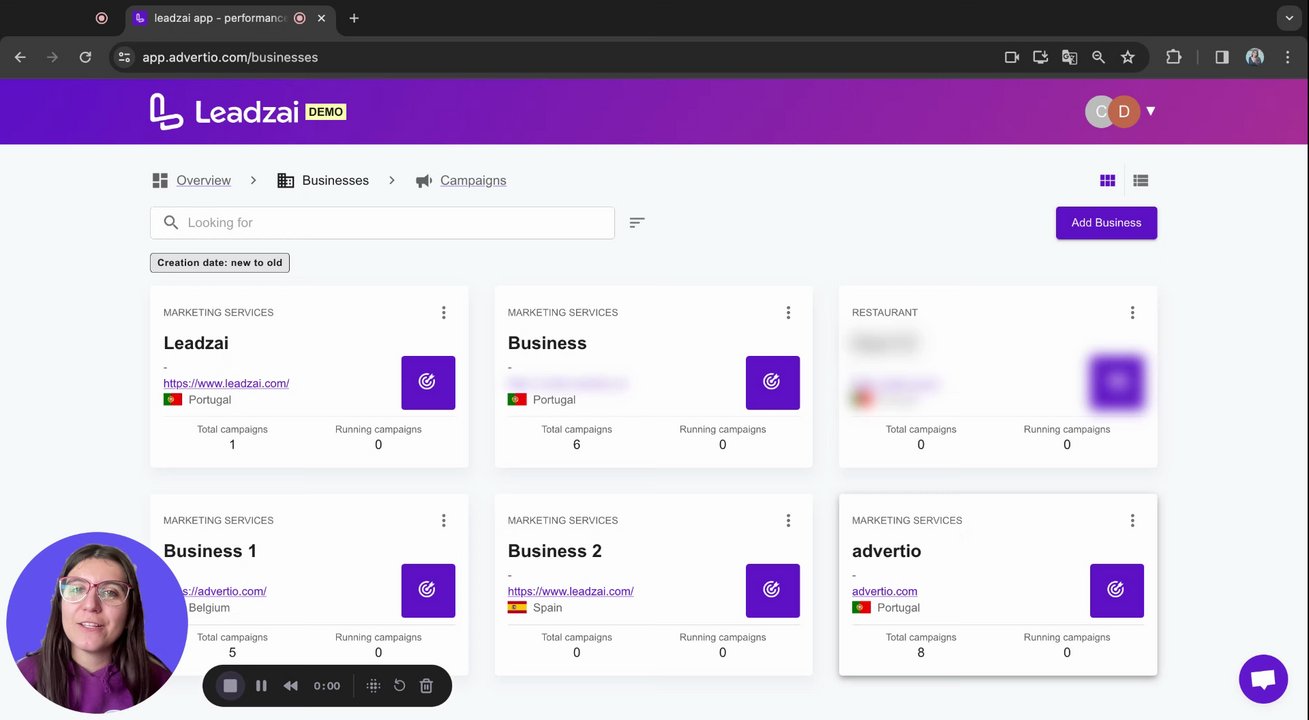
Task: Click the 'D' user avatar in header
Action: coord(1125,111)
